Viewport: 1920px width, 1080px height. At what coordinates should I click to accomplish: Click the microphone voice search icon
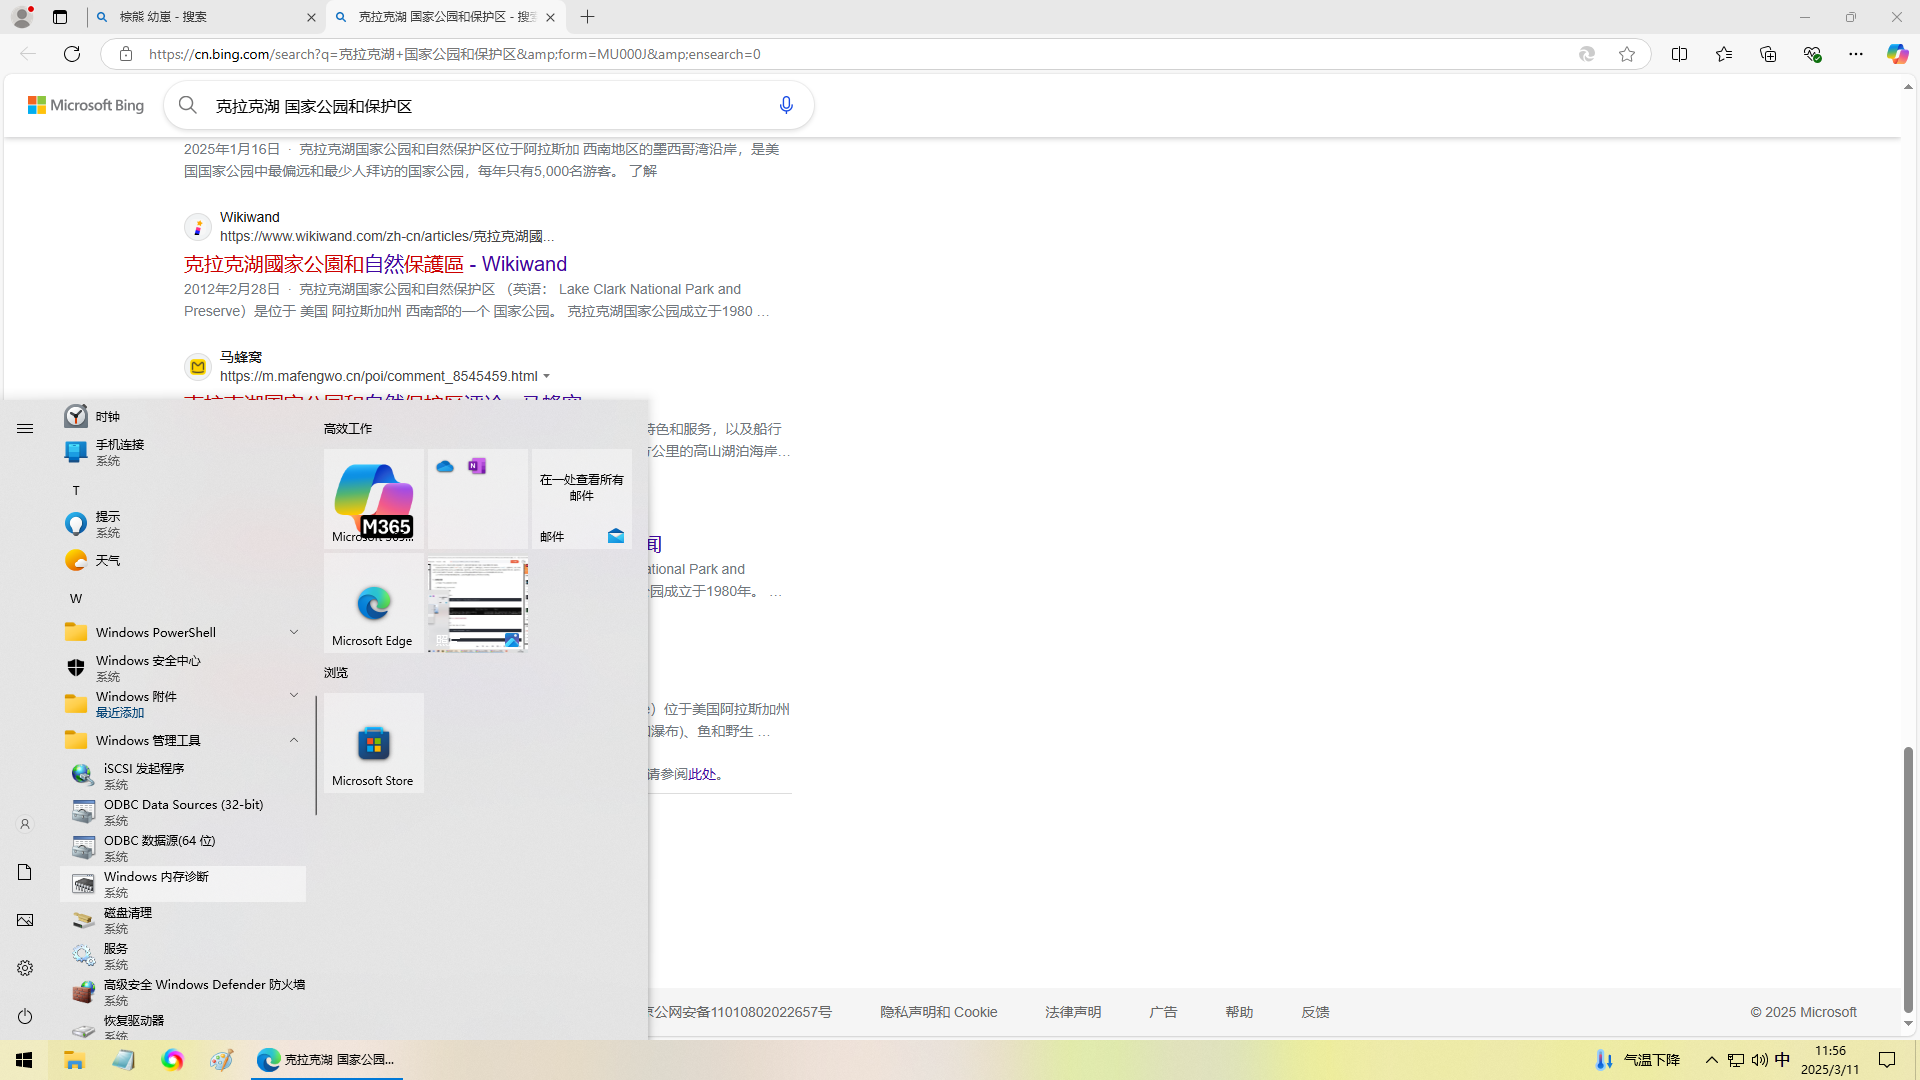click(786, 105)
